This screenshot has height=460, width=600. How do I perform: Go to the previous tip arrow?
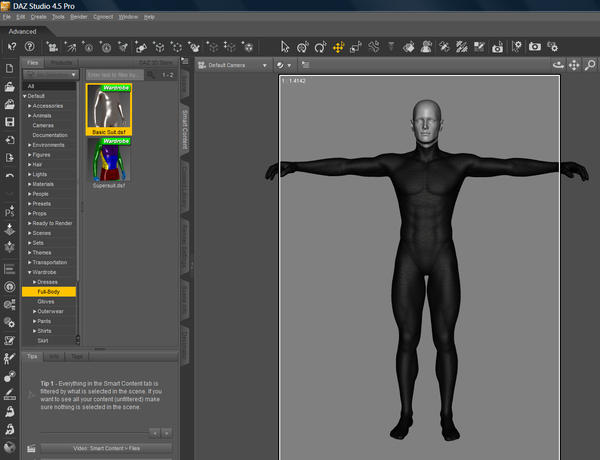155,433
